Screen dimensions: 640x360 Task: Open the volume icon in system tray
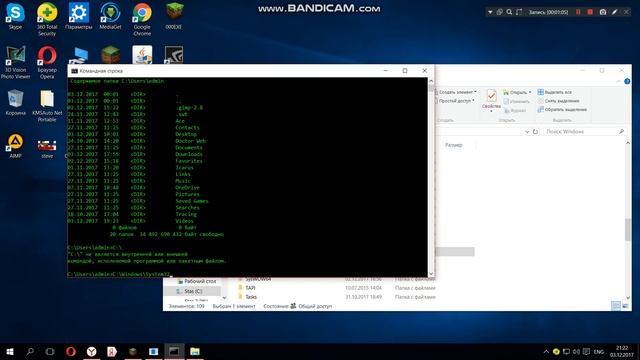pyautogui.click(x=576, y=351)
